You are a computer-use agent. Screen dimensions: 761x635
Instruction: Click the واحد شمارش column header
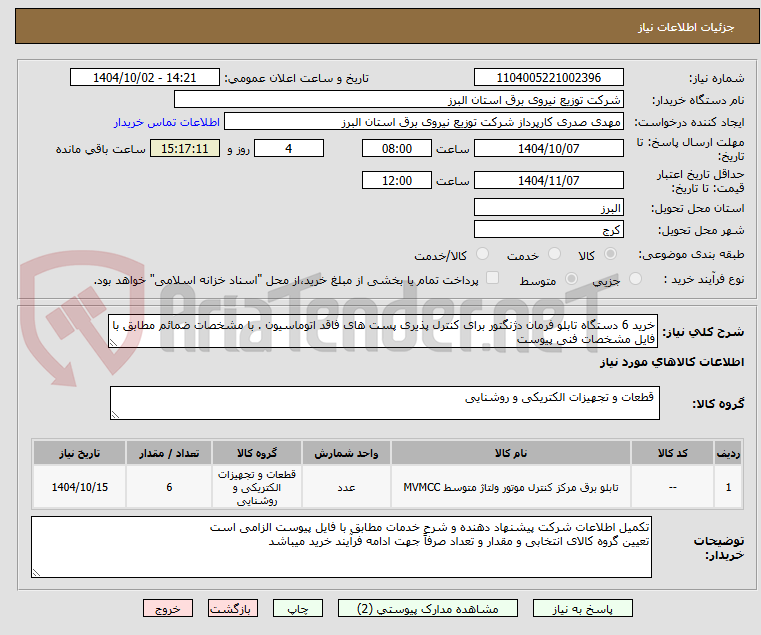click(x=346, y=453)
